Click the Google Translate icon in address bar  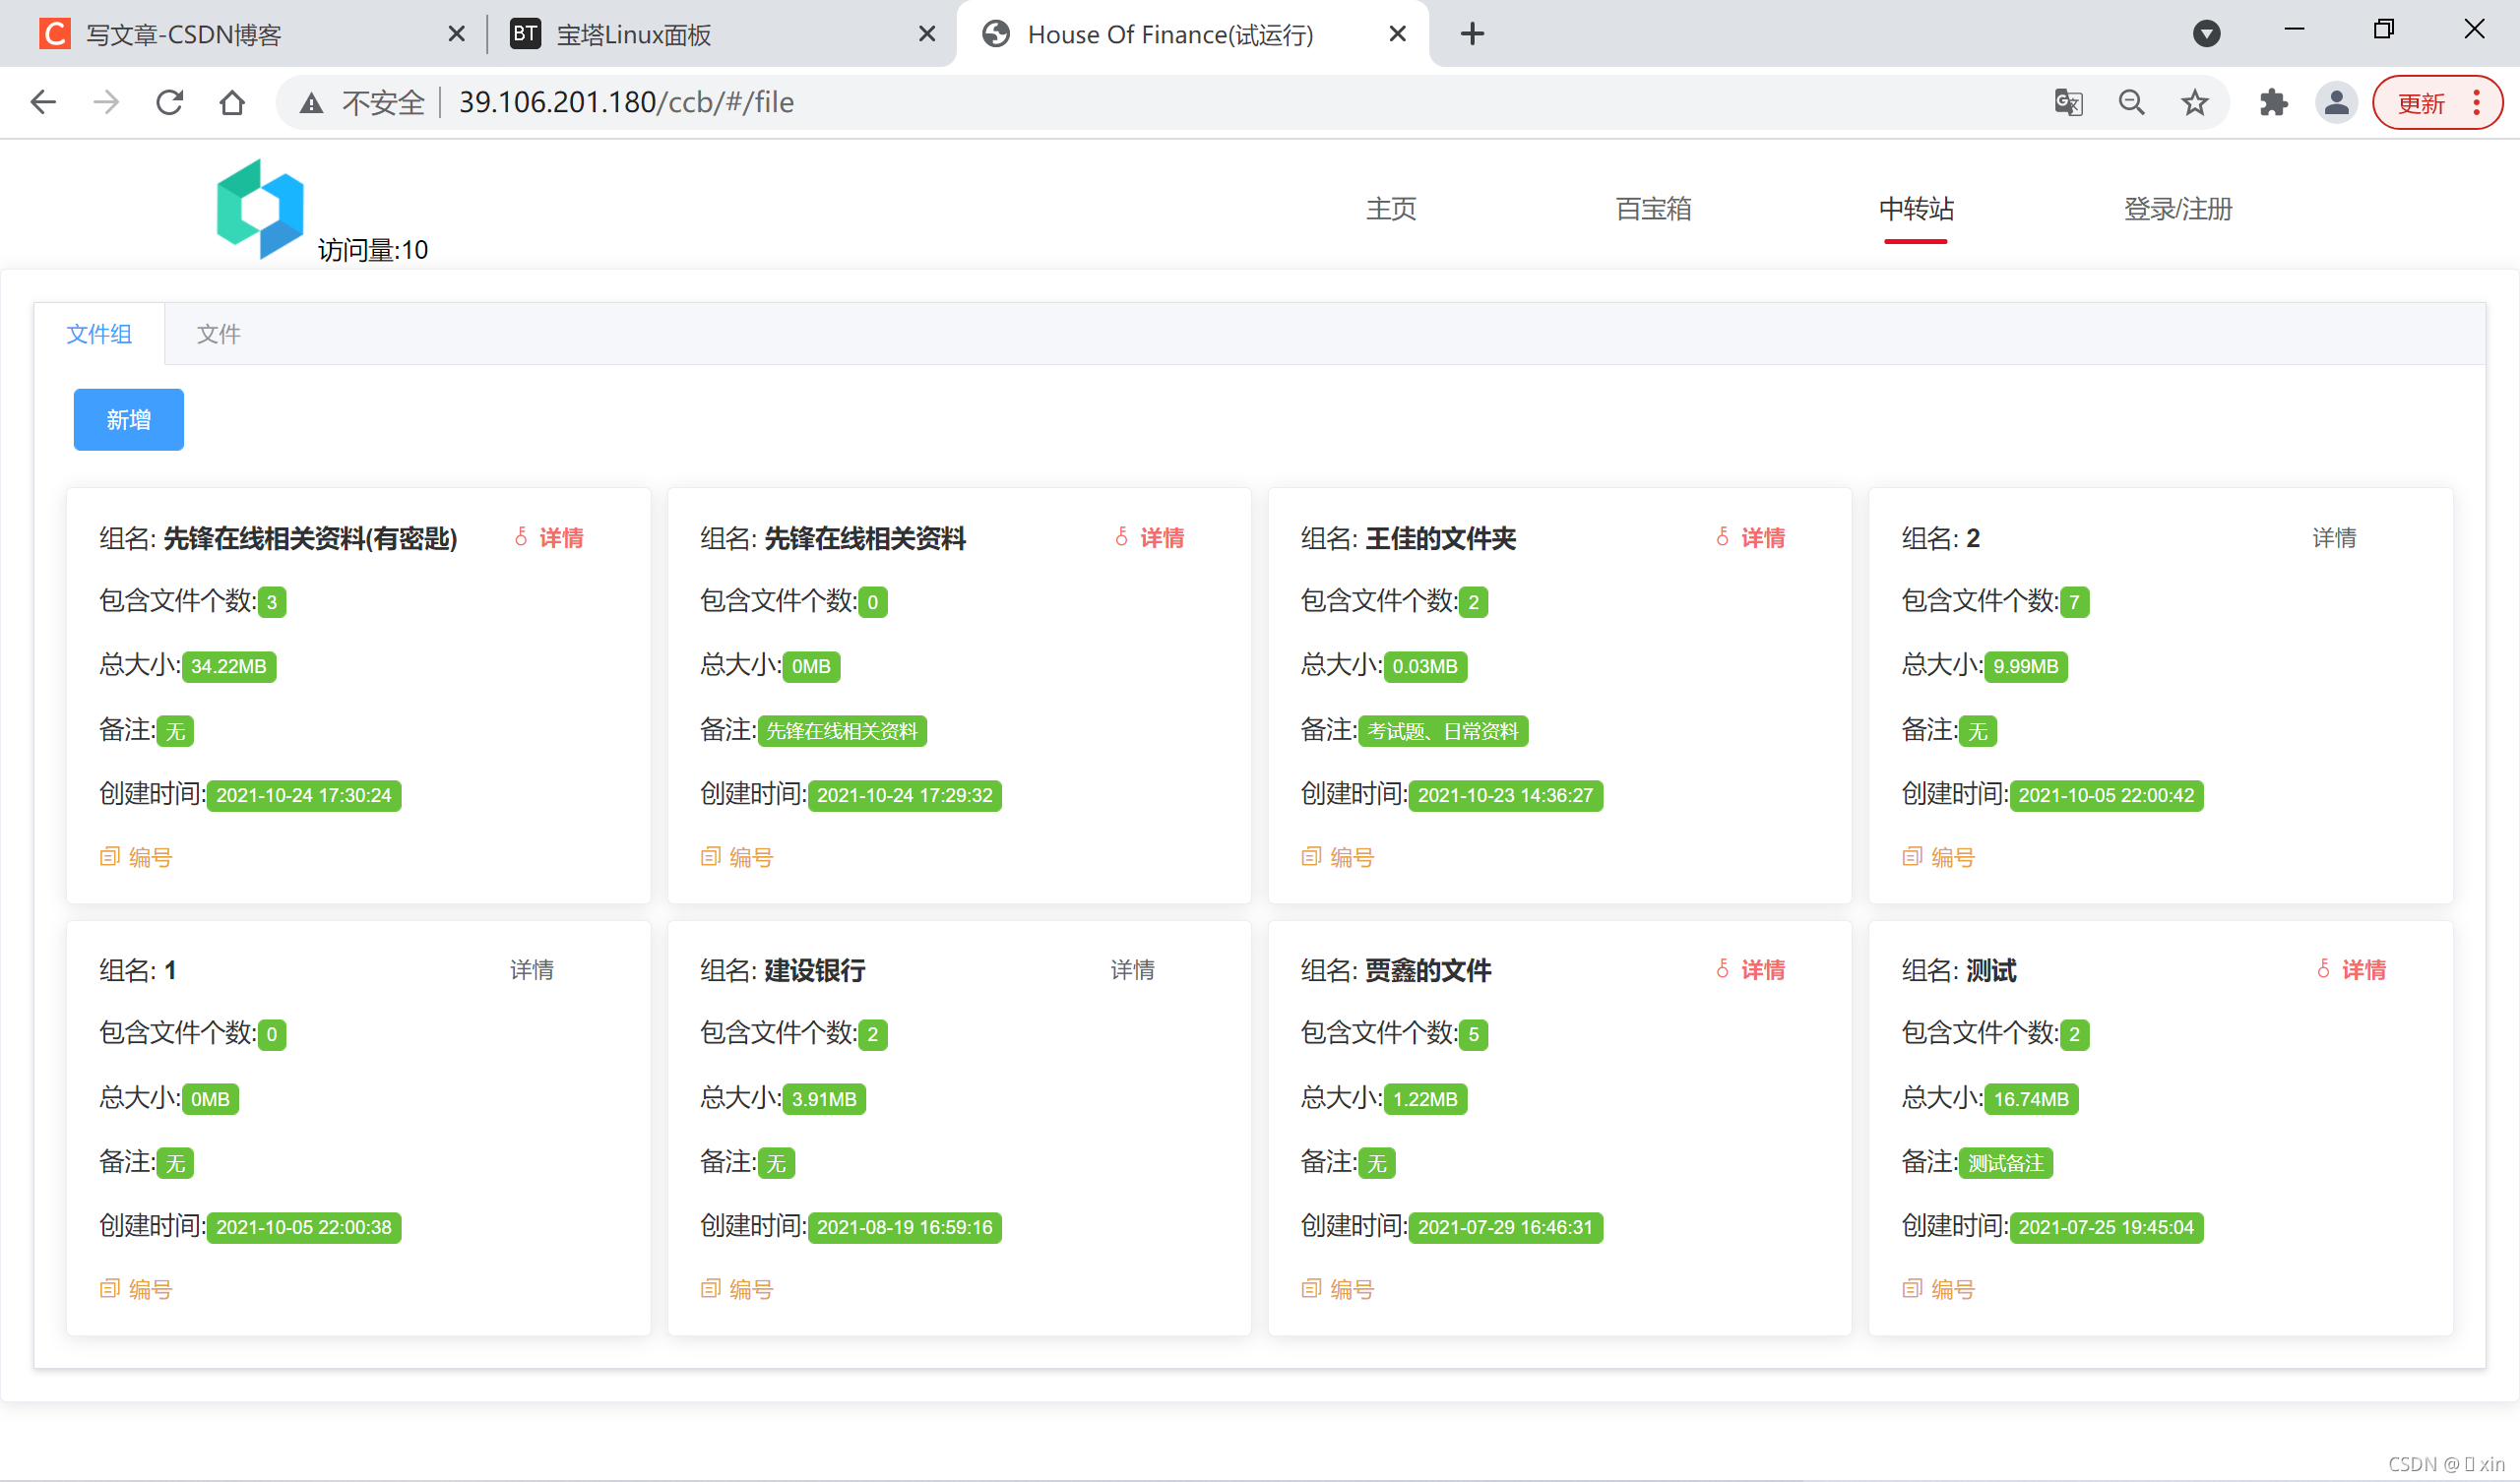pos(2068,102)
